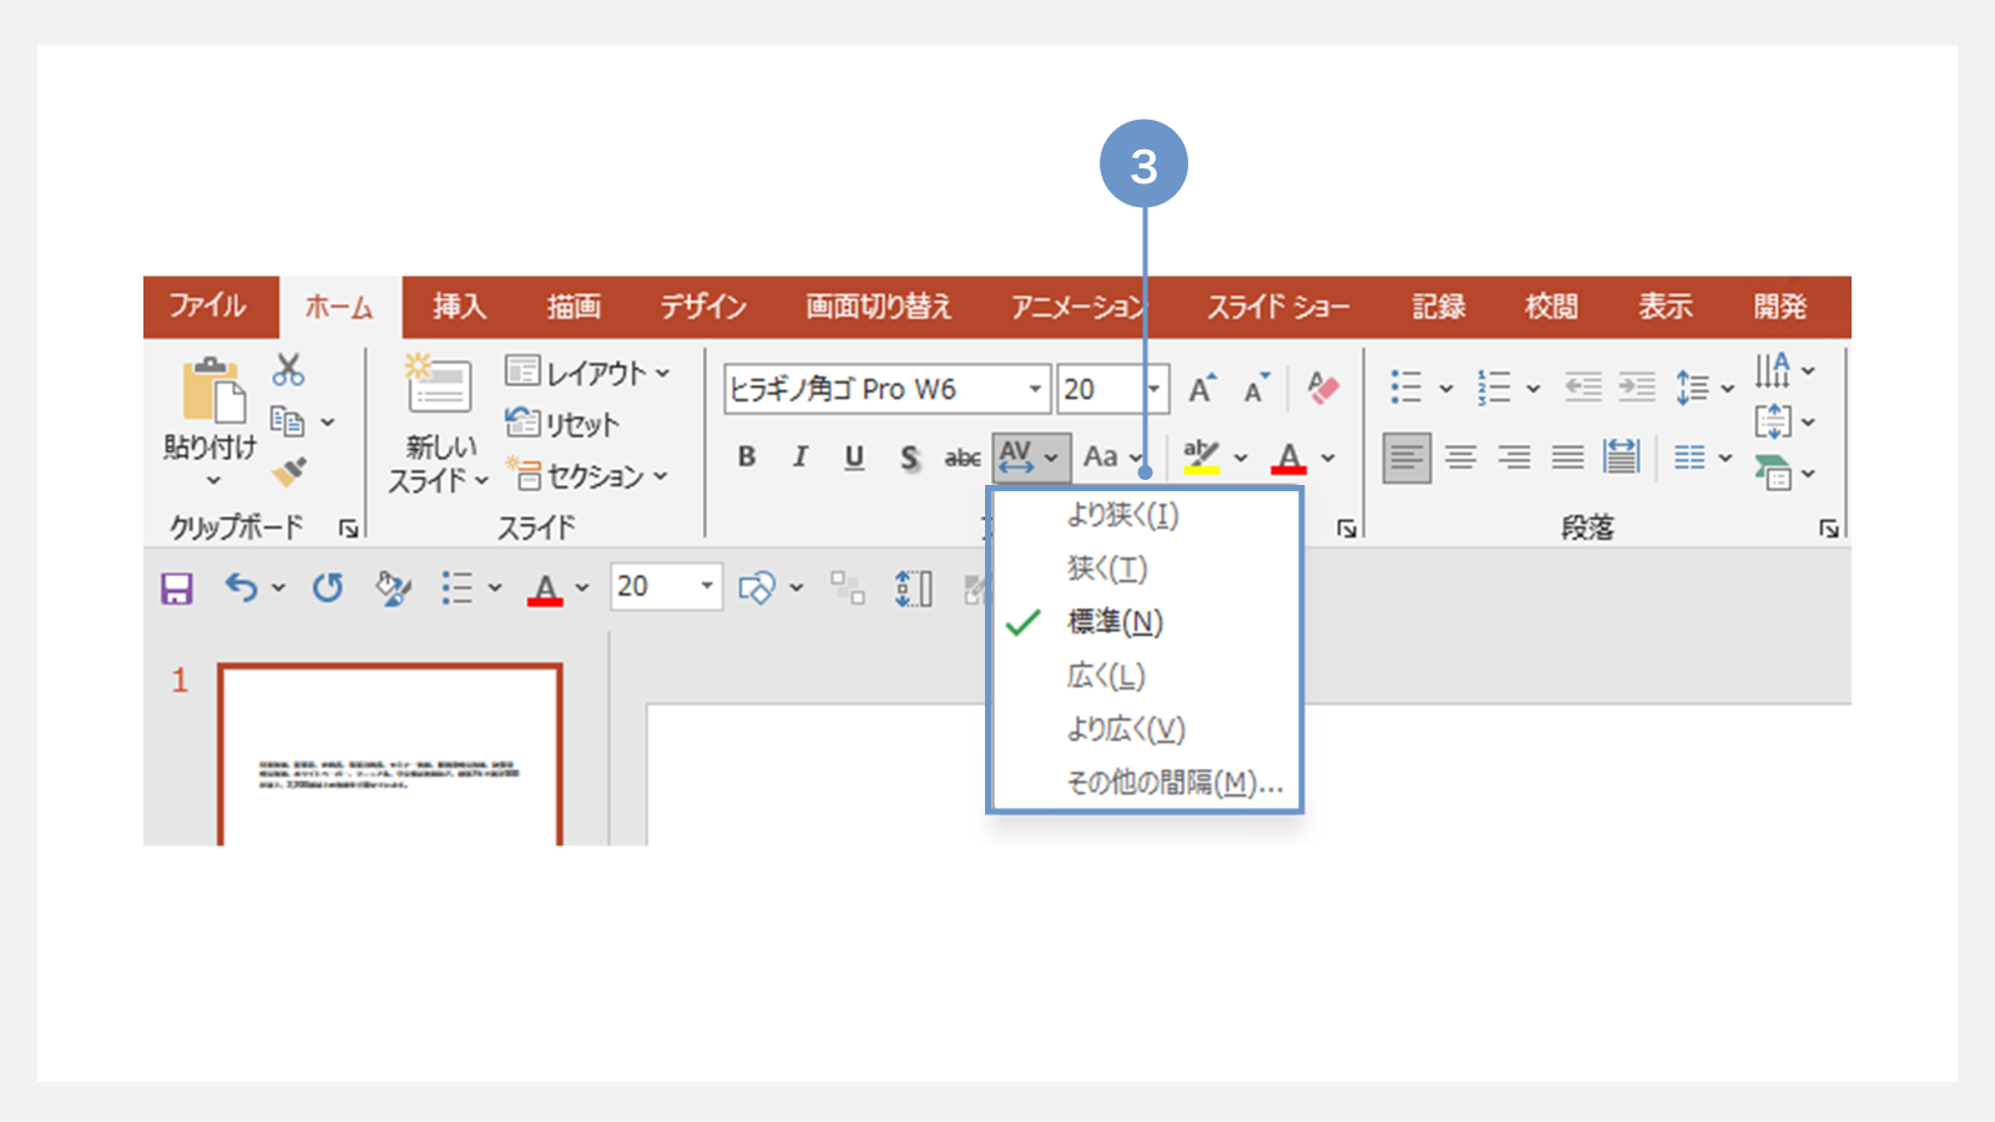Click the Text Direction icon
1995x1122 pixels.
click(x=1773, y=371)
